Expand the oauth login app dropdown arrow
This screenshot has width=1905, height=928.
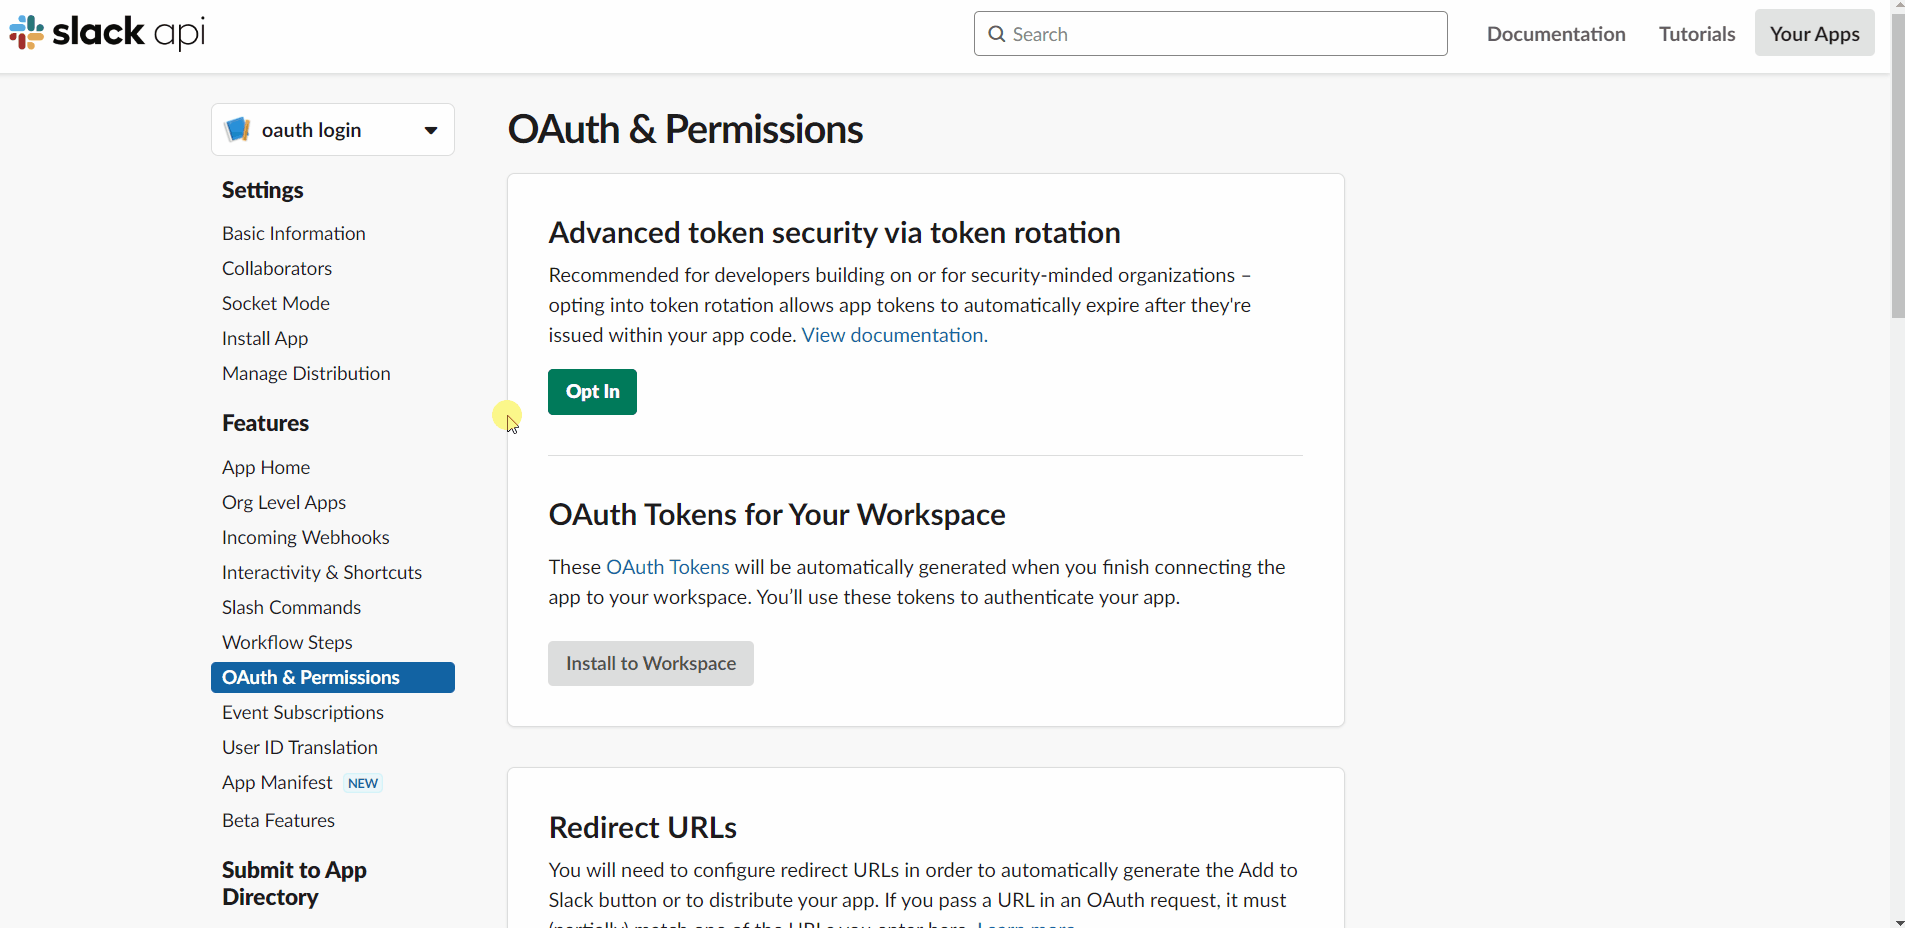click(431, 130)
